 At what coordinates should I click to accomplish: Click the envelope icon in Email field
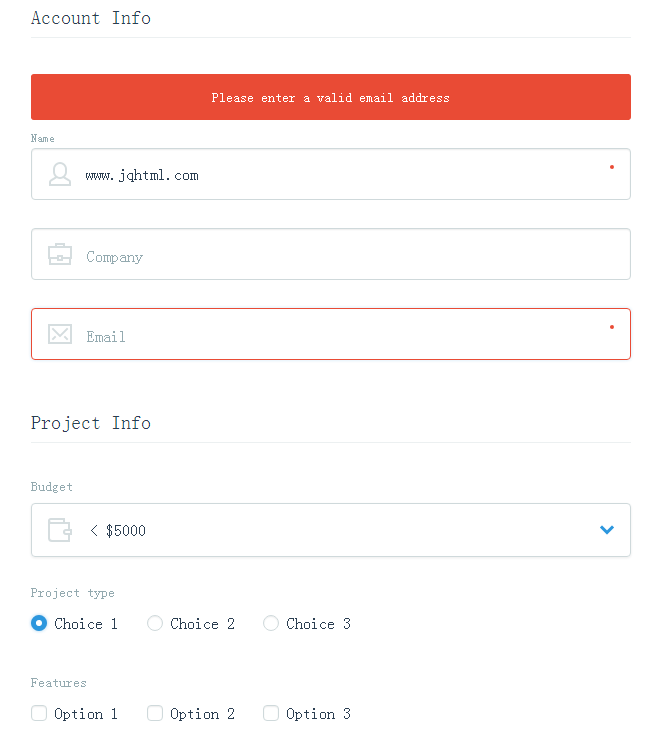click(60, 334)
